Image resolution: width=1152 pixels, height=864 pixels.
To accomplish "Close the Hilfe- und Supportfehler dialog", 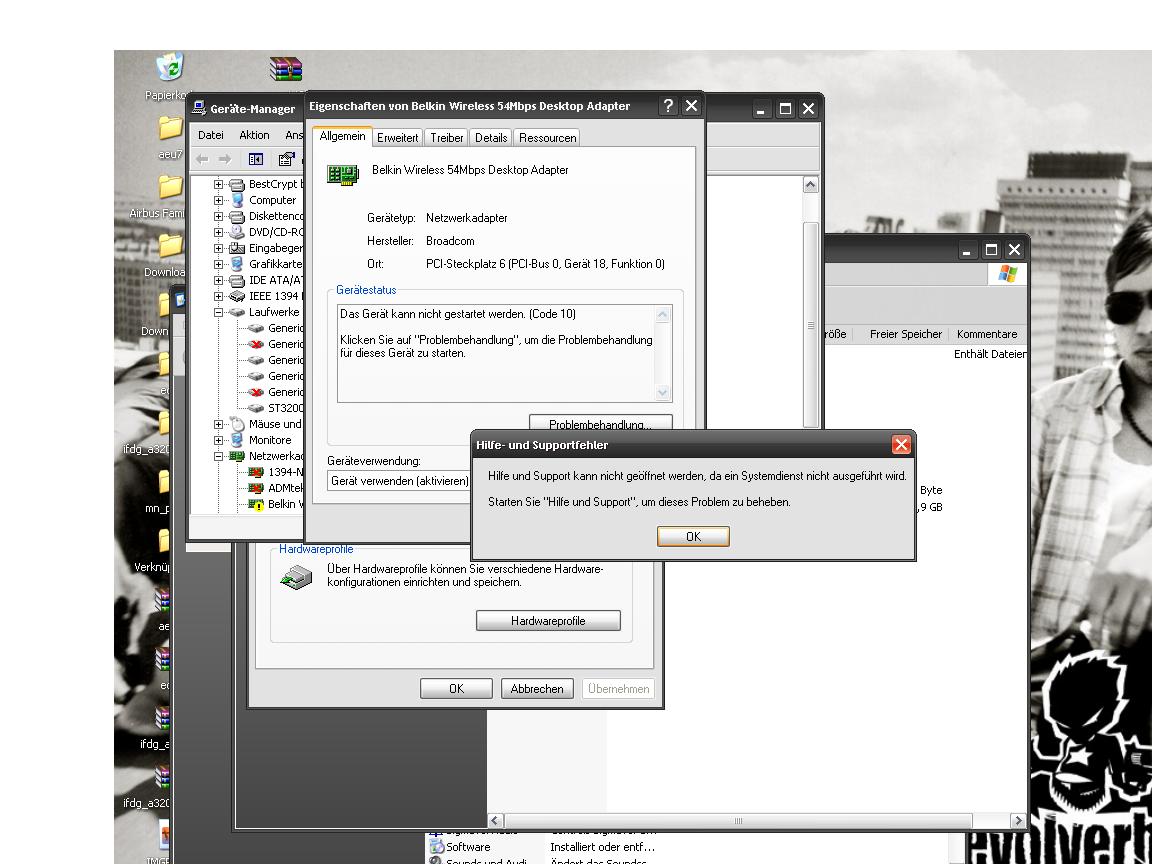I will point(901,444).
